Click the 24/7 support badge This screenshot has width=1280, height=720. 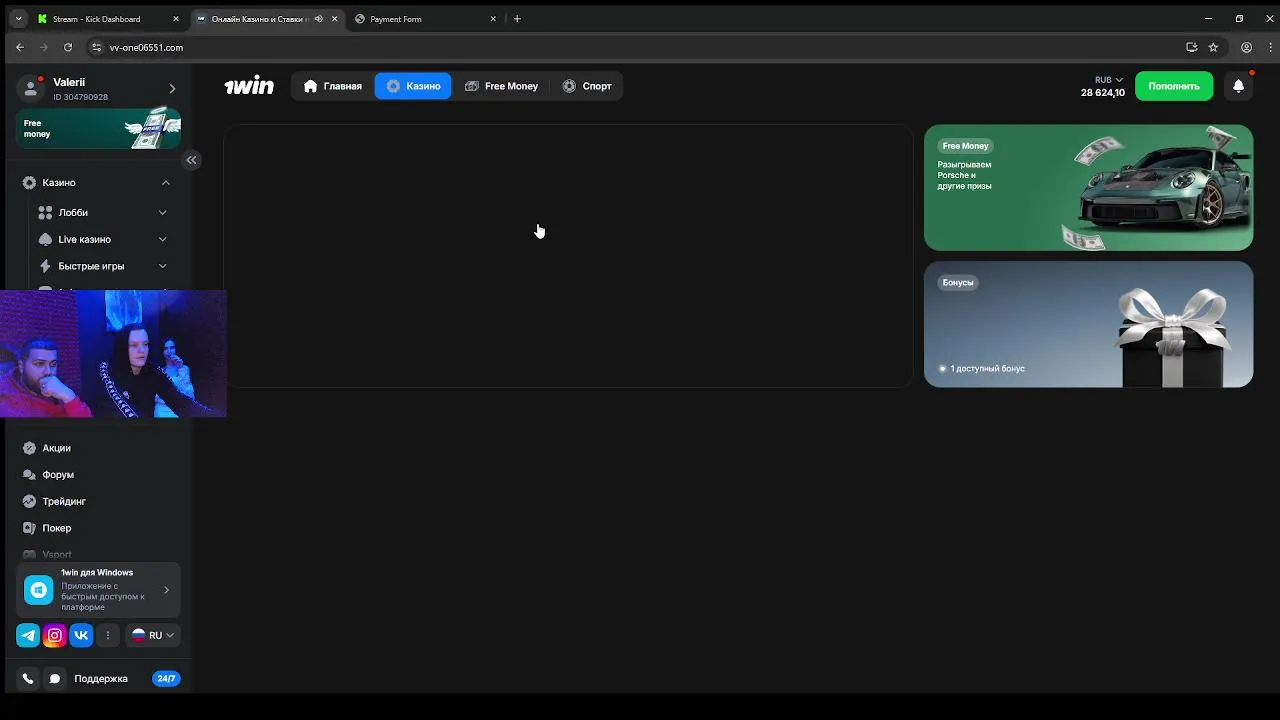[x=166, y=678]
